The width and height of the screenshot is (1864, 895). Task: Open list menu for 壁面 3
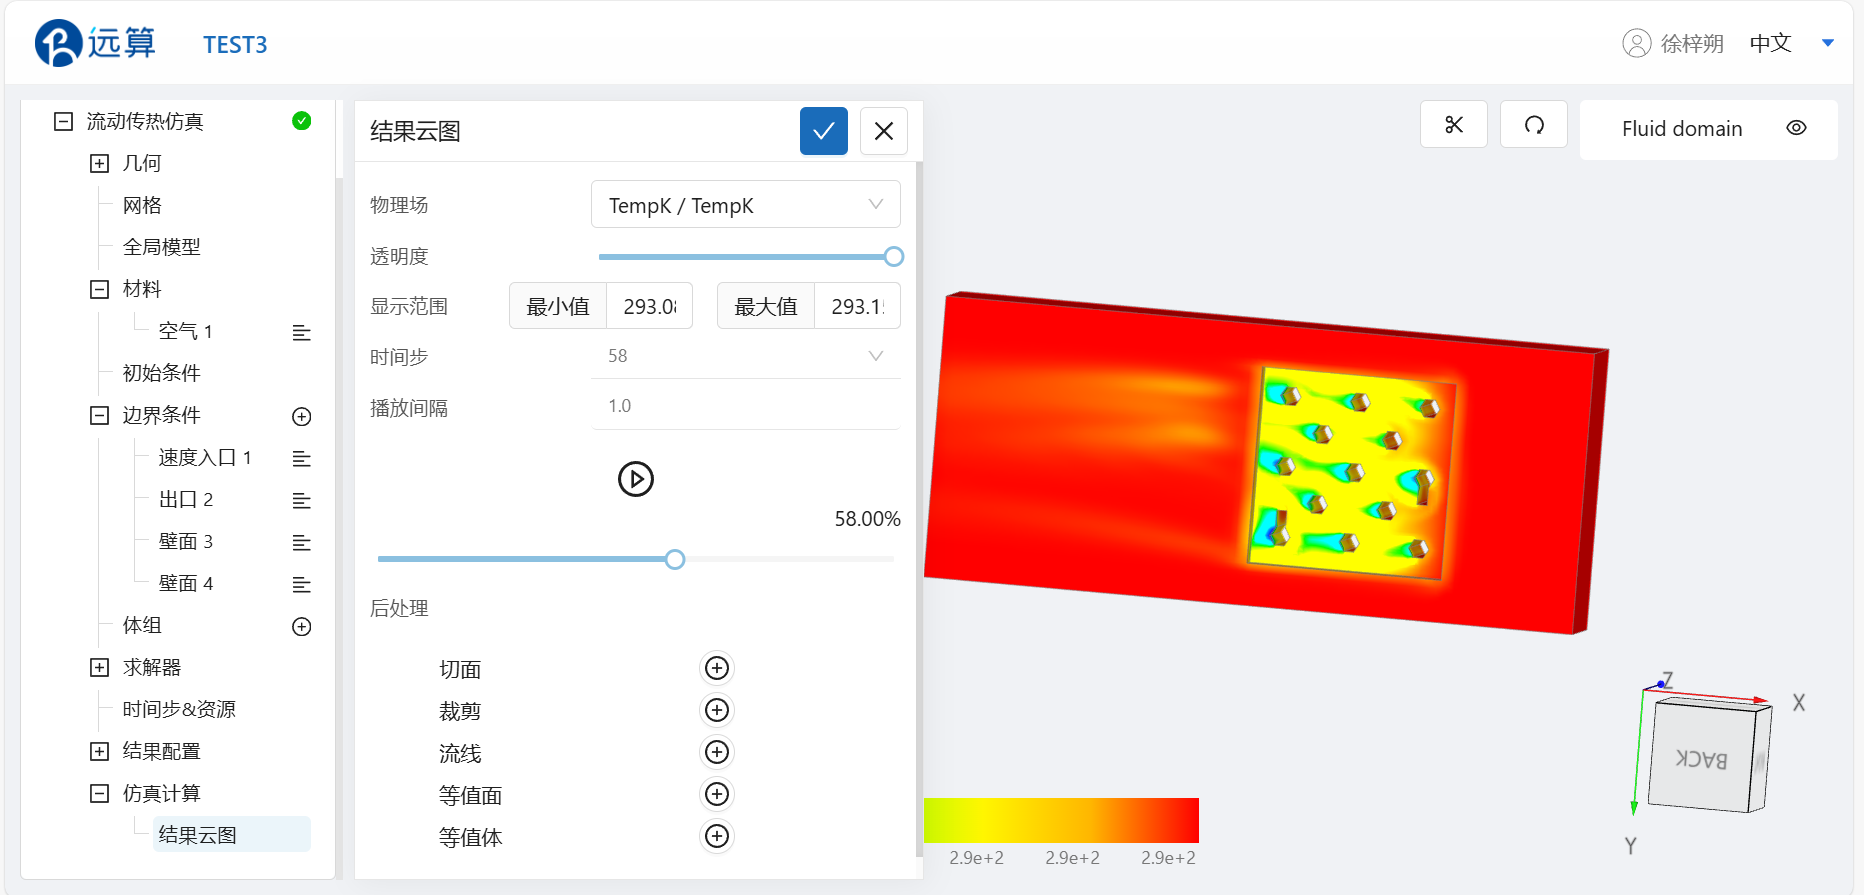(x=301, y=542)
